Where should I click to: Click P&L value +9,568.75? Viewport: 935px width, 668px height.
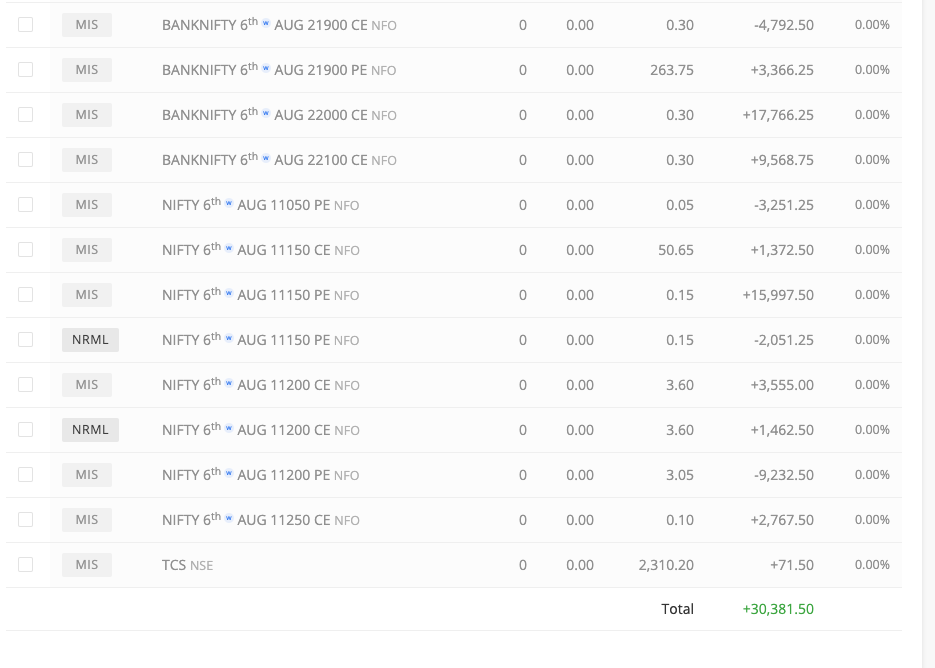tap(782, 160)
